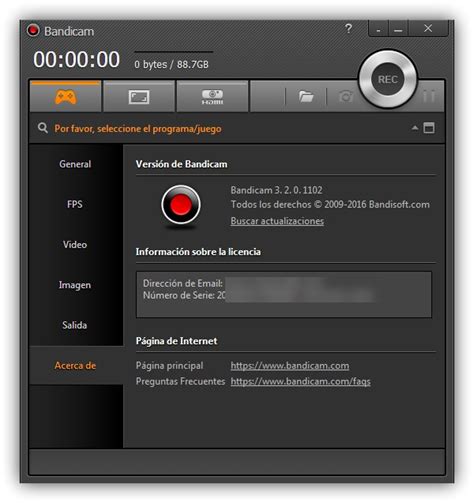Viewport: 474px width, 503px height.
Task: Click the 'Información sobre la licencia' heading
Action: 198,252
